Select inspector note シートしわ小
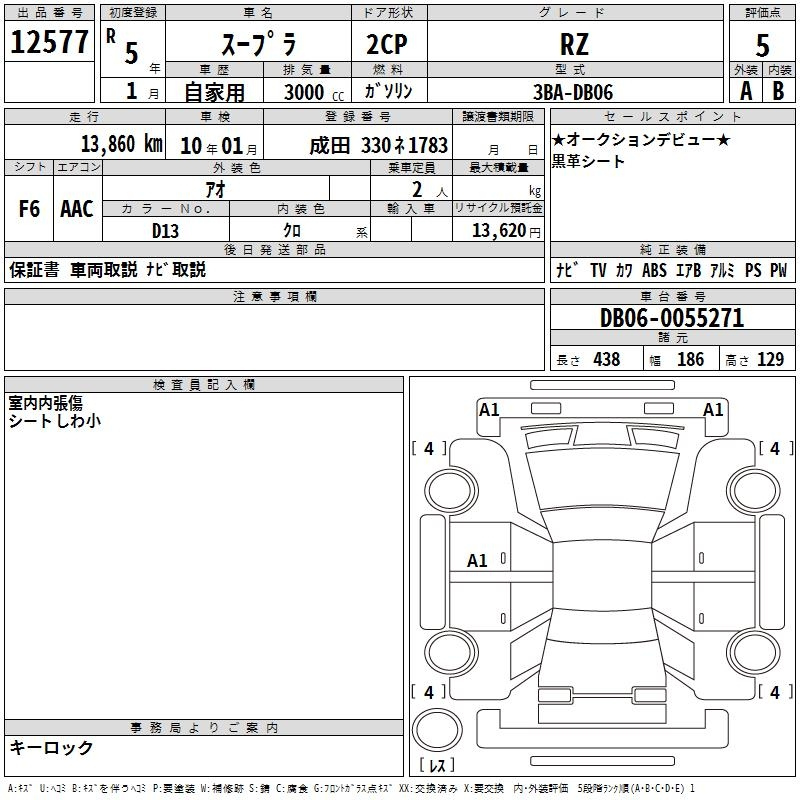This screenshot has height=800, width=800. tap(55, 421)
